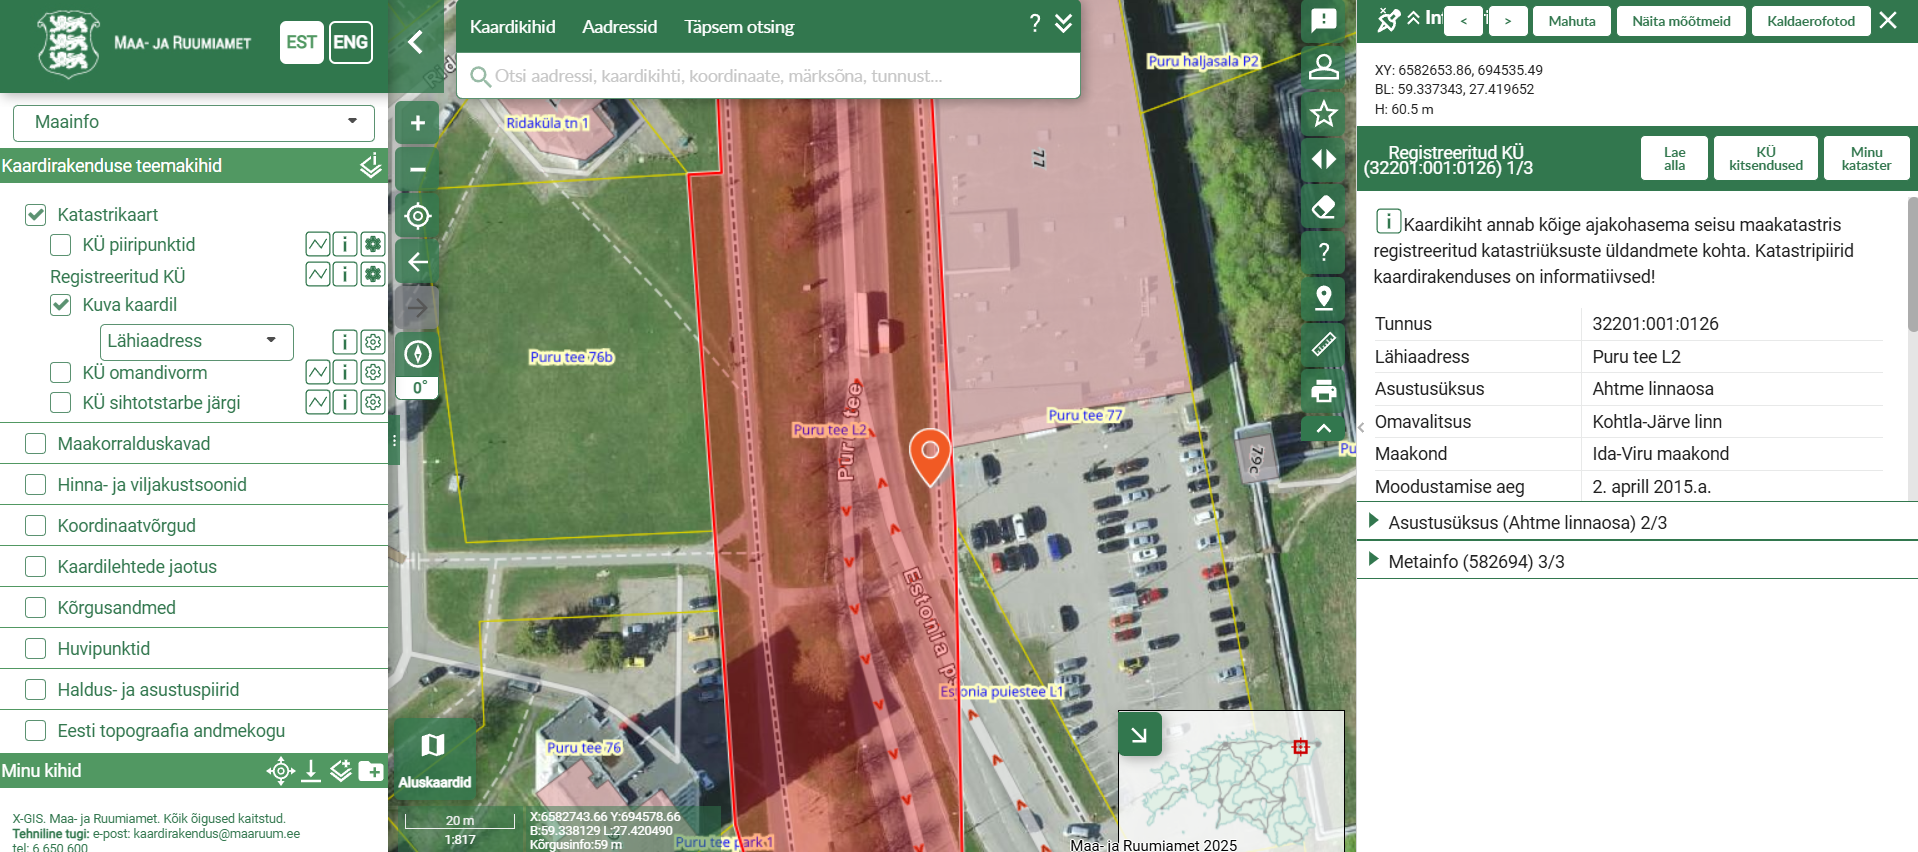
Task: Click the KÜ kitsendused button
Action: tap(1765, 159)
